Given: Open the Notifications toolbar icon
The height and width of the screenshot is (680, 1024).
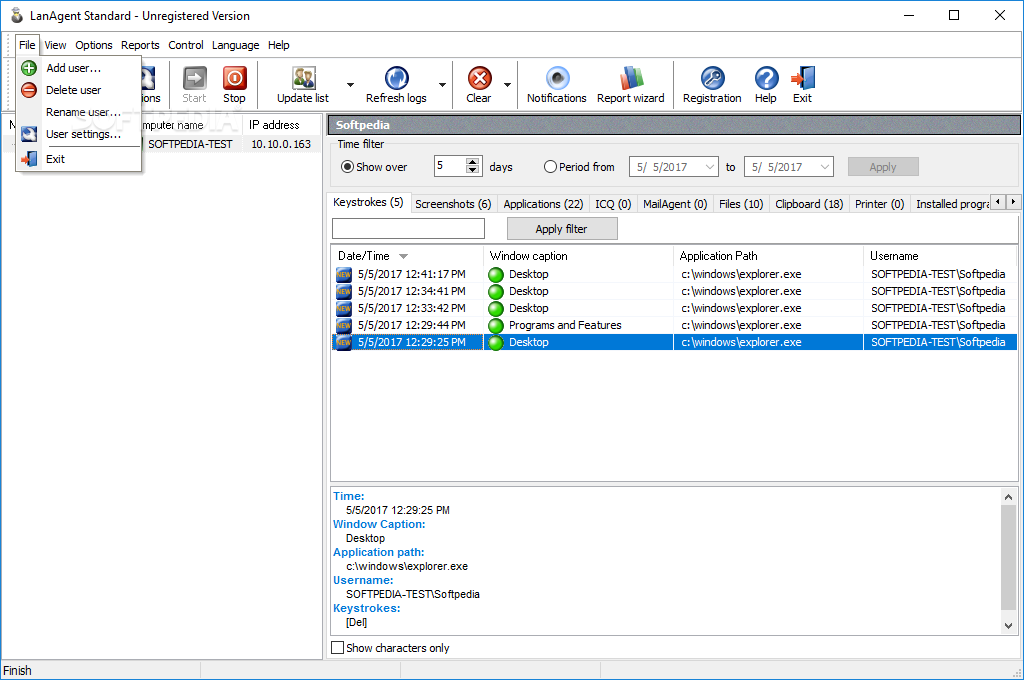Looking at the screenshot, I should point(557,78).
